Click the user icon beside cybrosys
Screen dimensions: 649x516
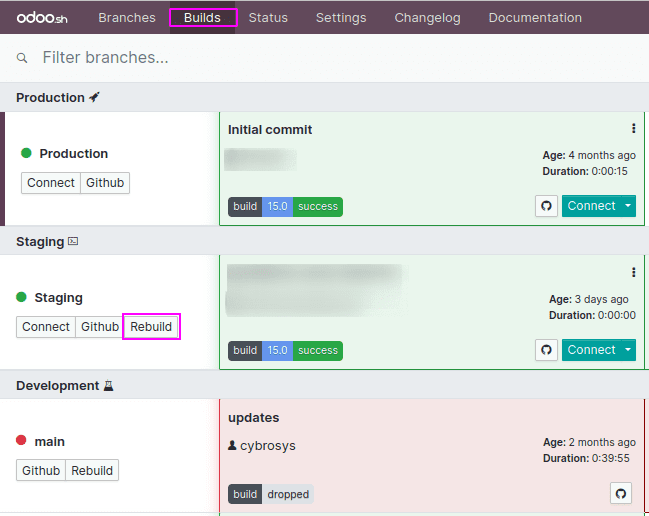coord(232,445)
